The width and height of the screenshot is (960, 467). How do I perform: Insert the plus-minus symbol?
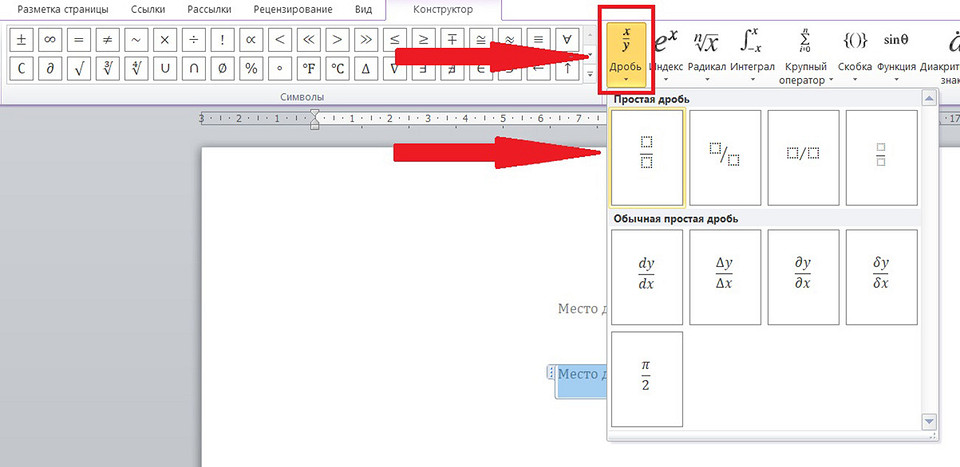[x=20, y=40]
